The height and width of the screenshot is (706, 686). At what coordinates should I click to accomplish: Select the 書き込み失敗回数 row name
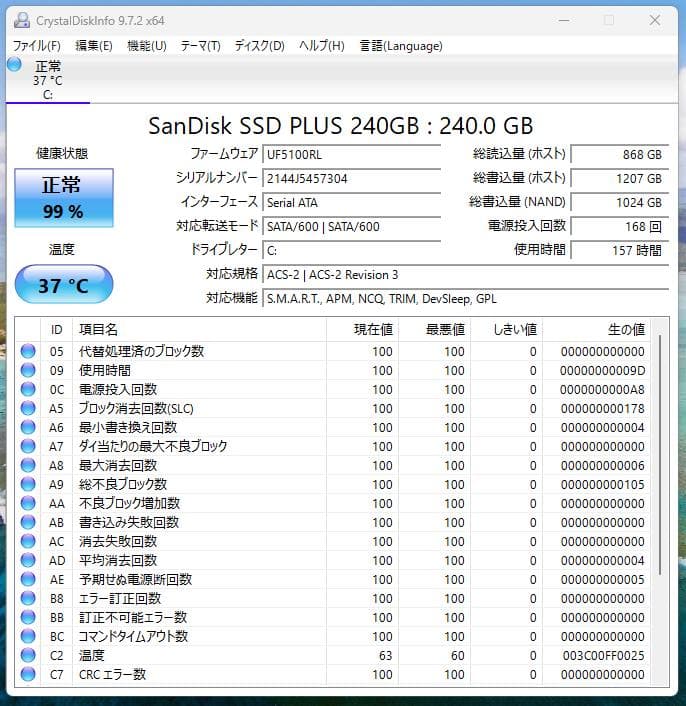[x=129, y=522]
